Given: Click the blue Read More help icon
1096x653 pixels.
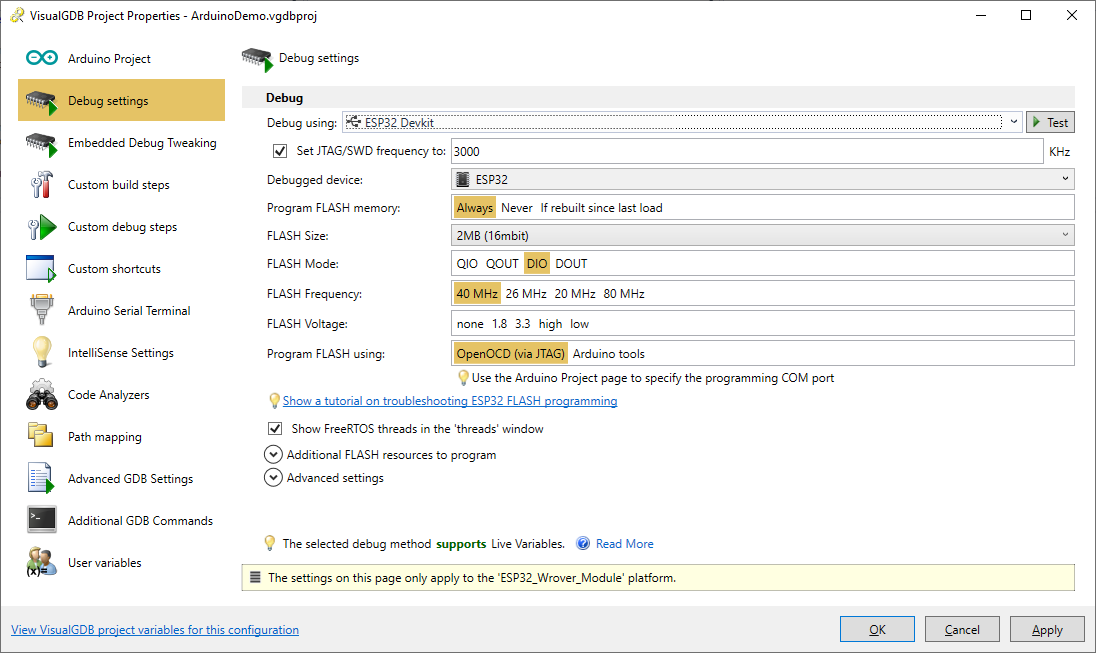Looking at the screenshot, I should click(x=583, y=543).
